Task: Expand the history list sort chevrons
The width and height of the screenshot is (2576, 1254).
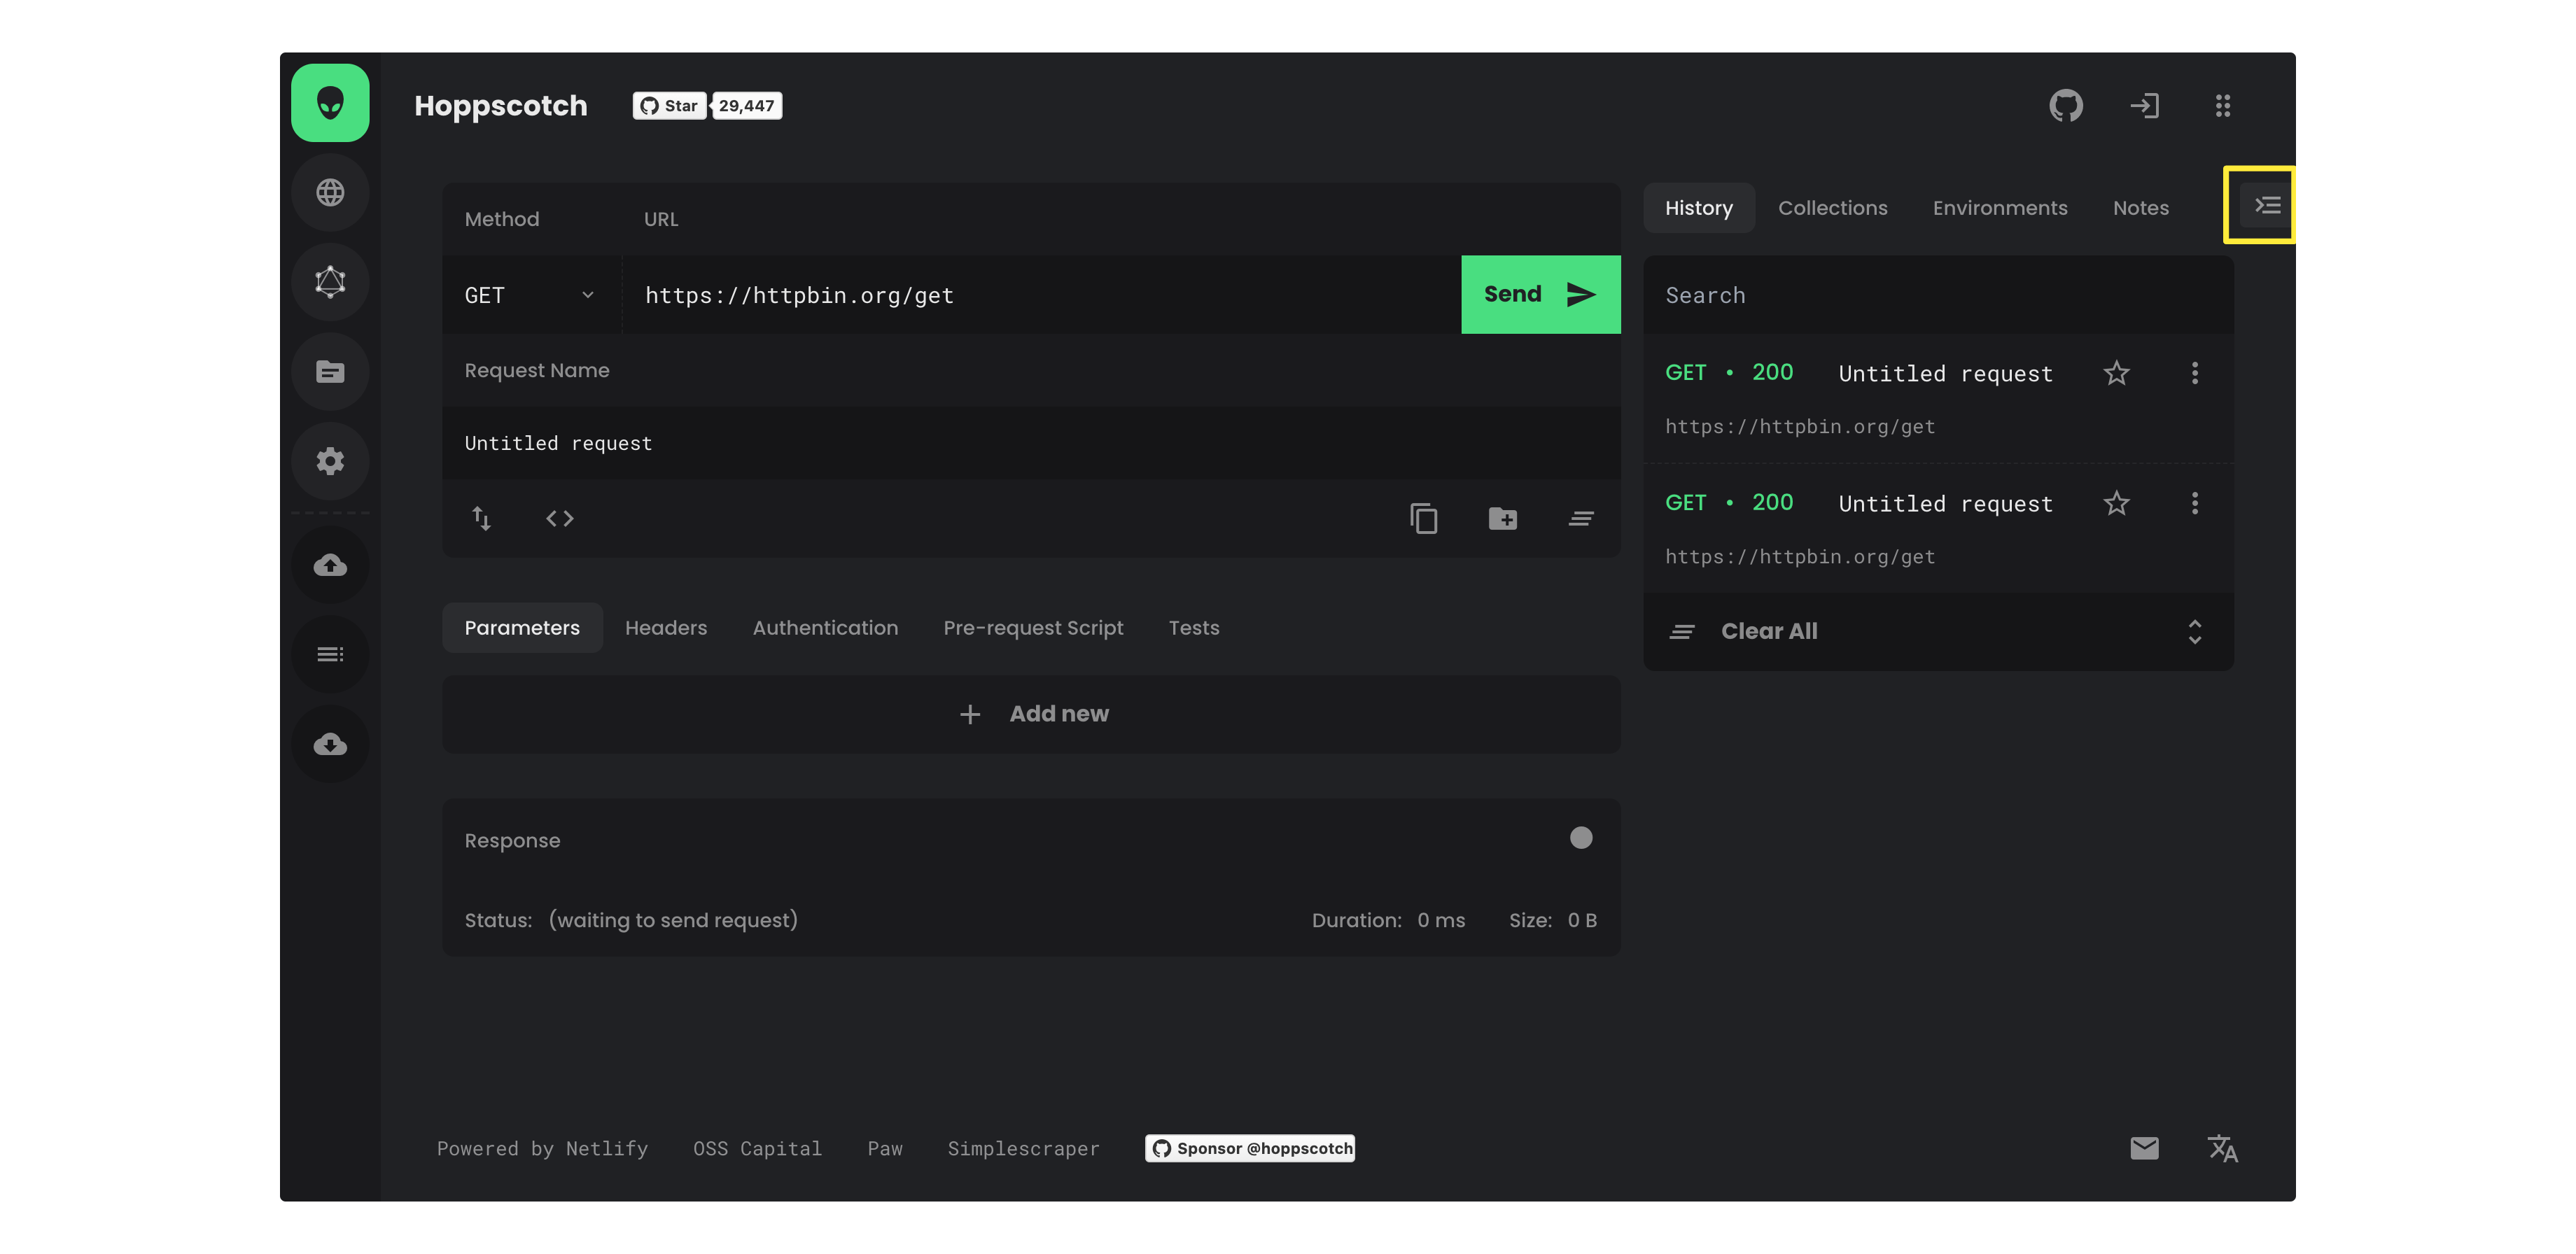Action: point(2194,631)
